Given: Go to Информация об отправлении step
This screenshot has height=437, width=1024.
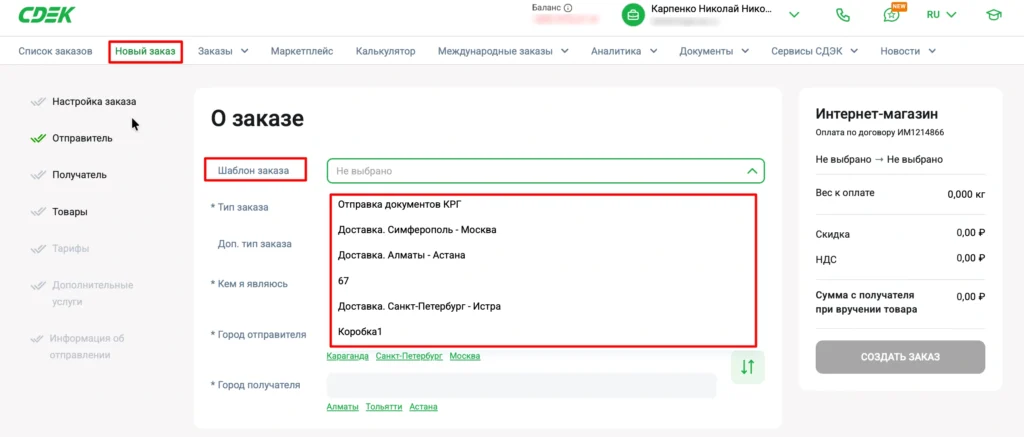Looking at the screenshot, I should tap(87, 347).
